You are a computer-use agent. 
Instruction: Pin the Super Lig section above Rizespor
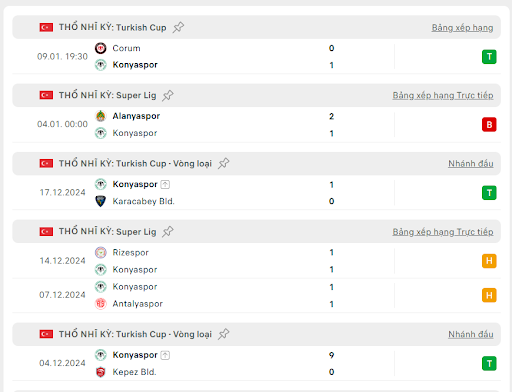[168, 231]
